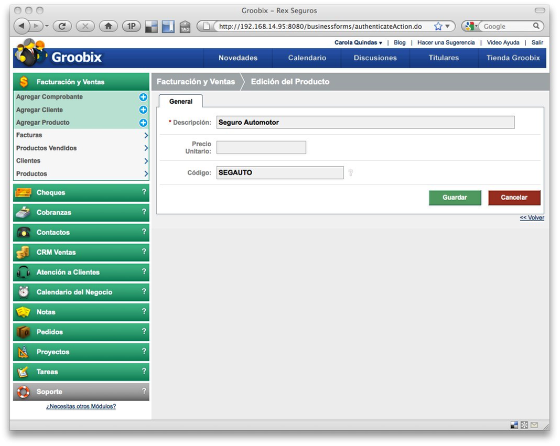
Task: Open the Carola Quindas user dropdown
Action: click(358, 42)
